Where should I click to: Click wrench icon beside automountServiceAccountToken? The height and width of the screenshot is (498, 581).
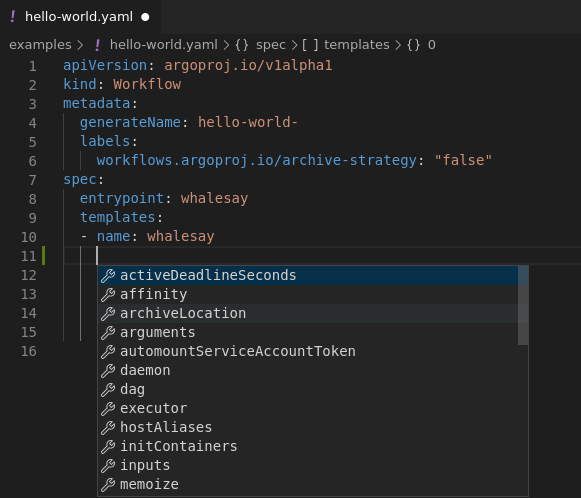(108, 351)
